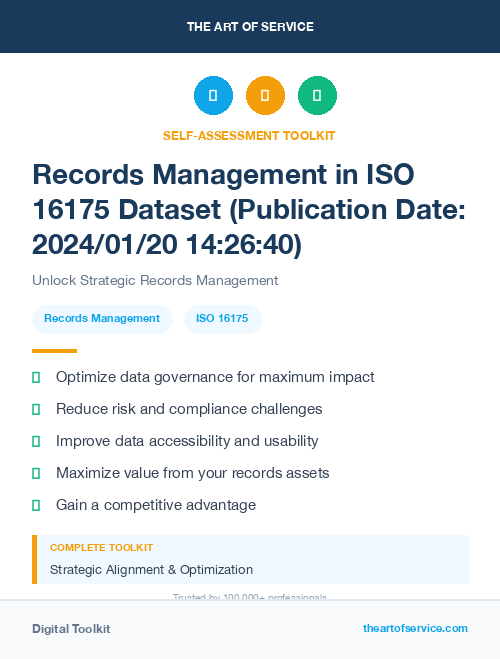Click bullet icon beside Gain a competitive advantage
This screenshot has height=659, width=500.
click(x=36, y=505)
